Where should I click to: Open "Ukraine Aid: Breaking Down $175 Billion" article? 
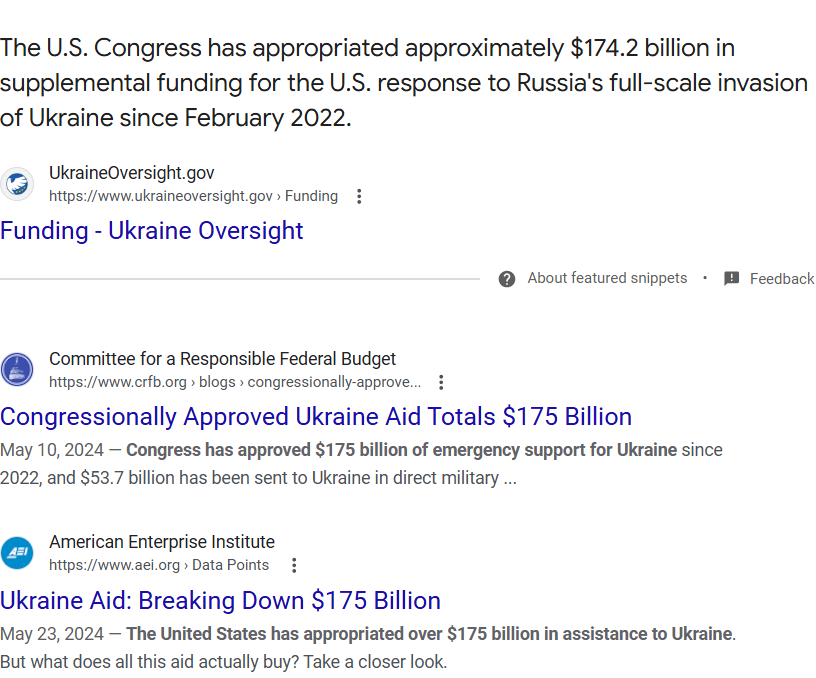[x=220, y=601]
